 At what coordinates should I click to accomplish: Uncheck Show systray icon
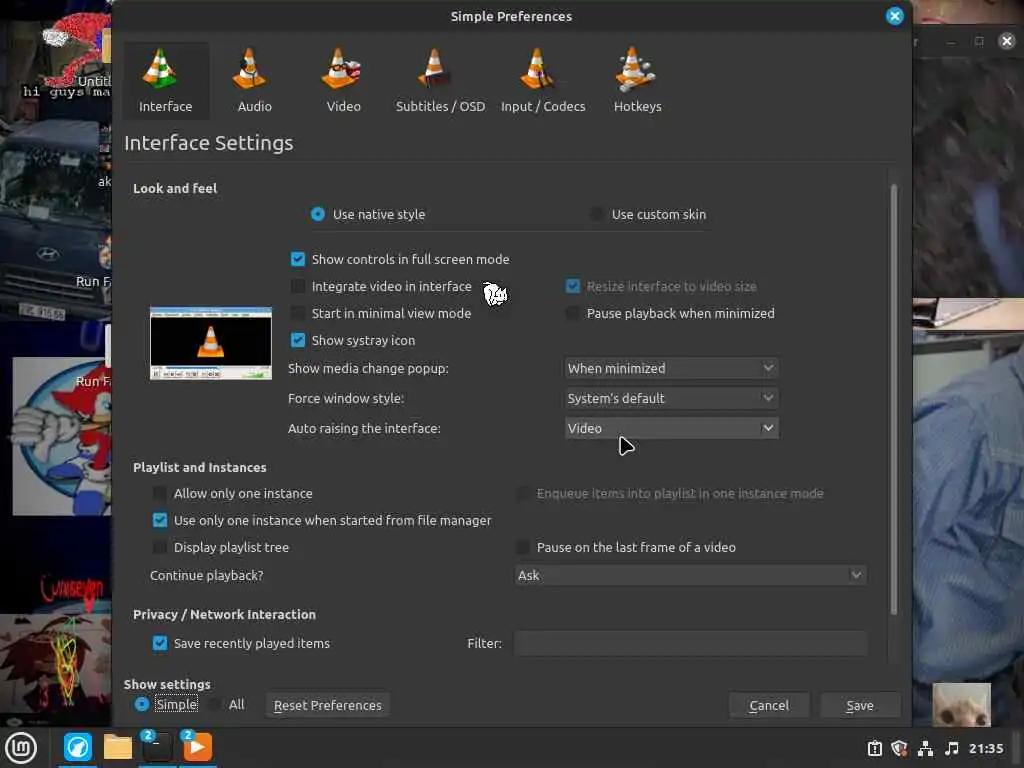(x=298, y=340)
